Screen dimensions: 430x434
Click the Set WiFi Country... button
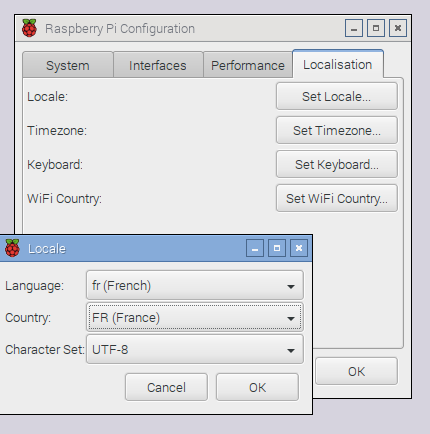[x=337, y=198]
